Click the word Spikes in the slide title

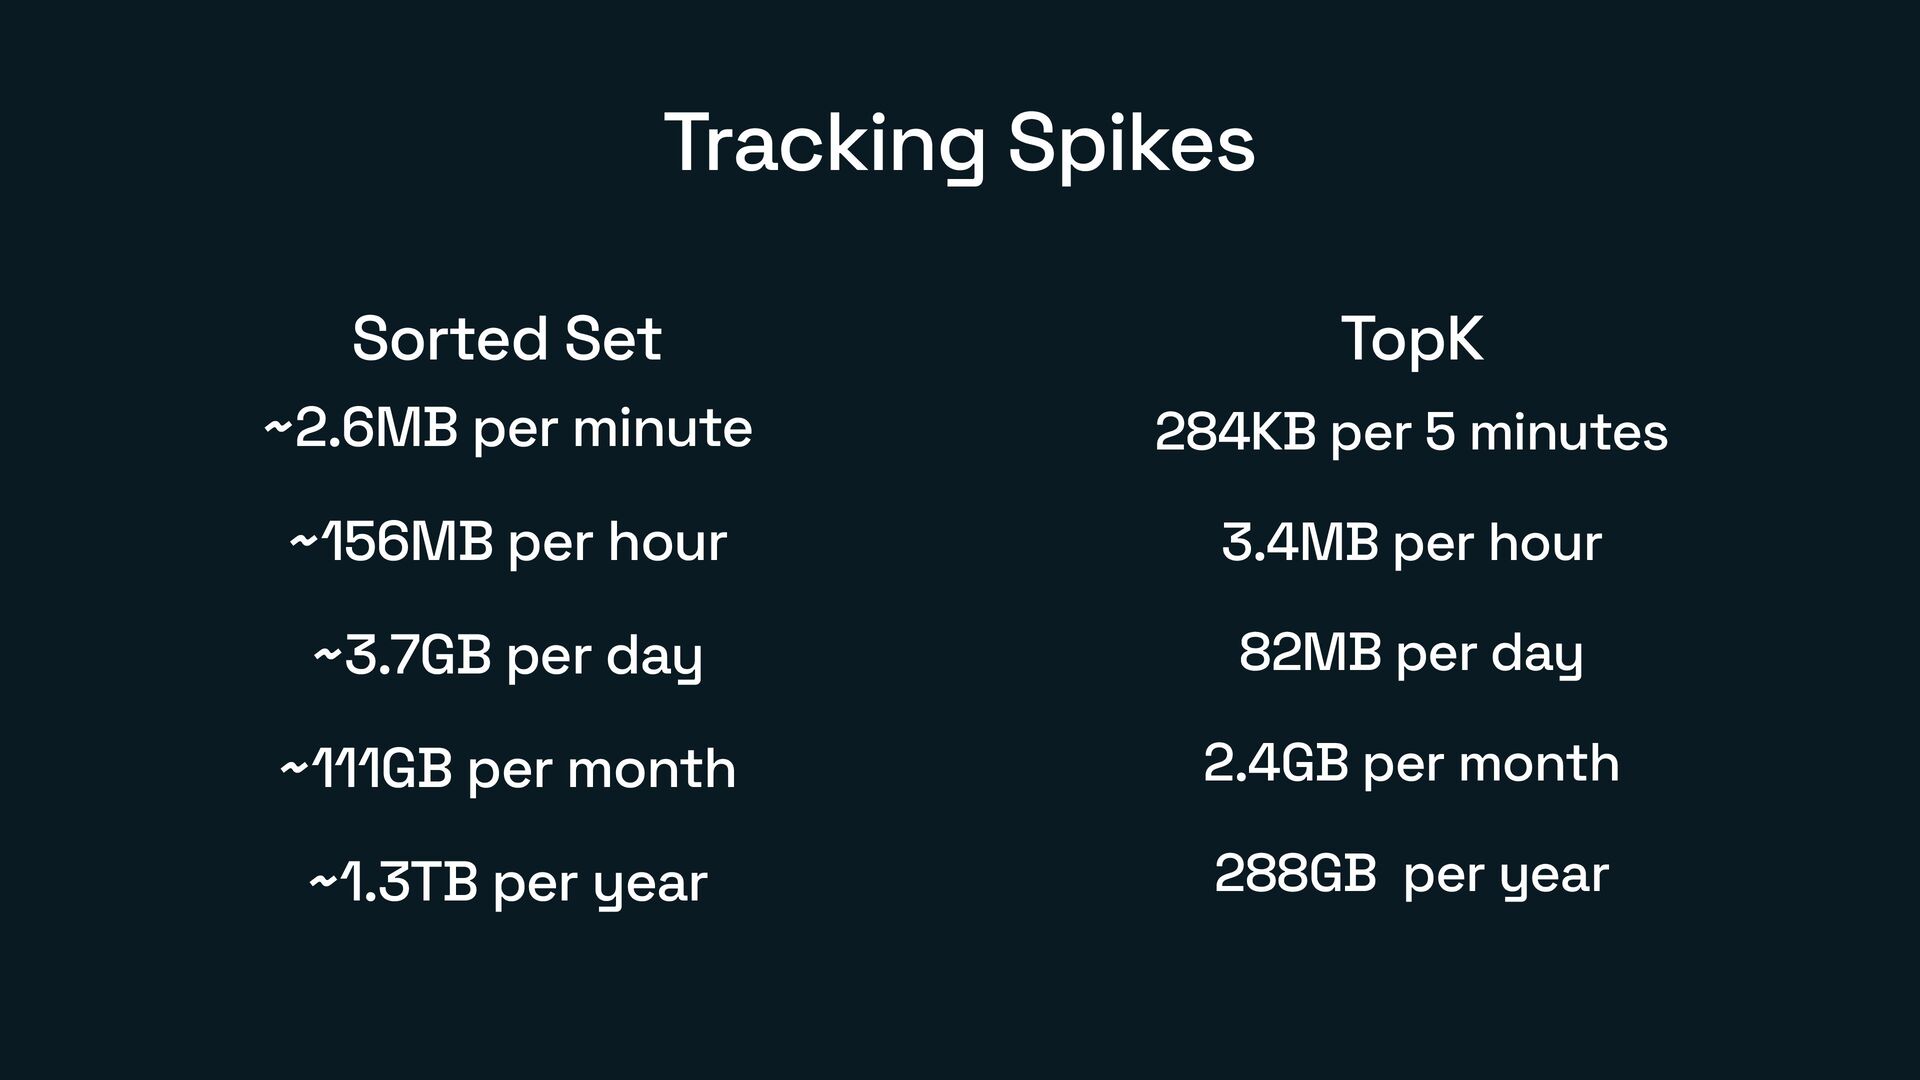(x=1130, y=144)
